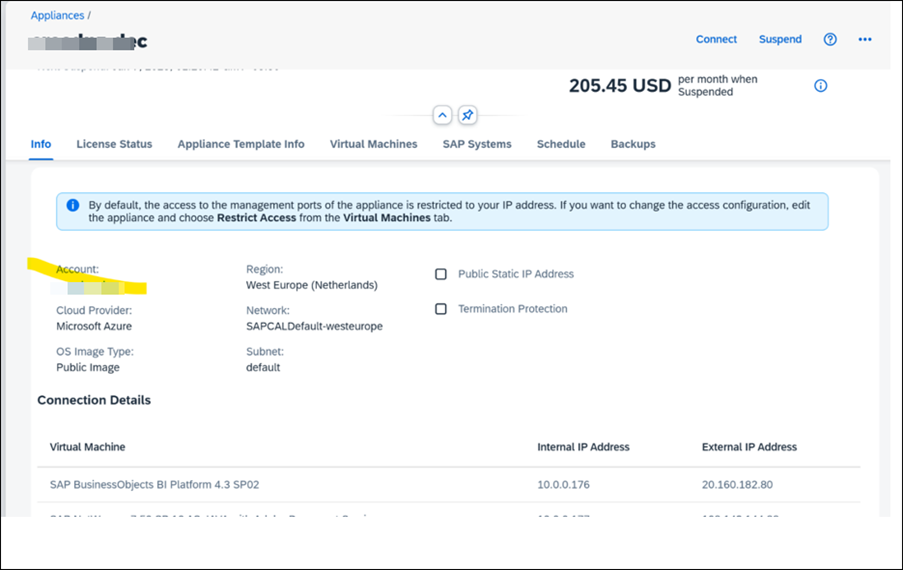Screen dimensions: 903x570
Task: Click internal IP 10.0.0.176
Action: [563, 485]
